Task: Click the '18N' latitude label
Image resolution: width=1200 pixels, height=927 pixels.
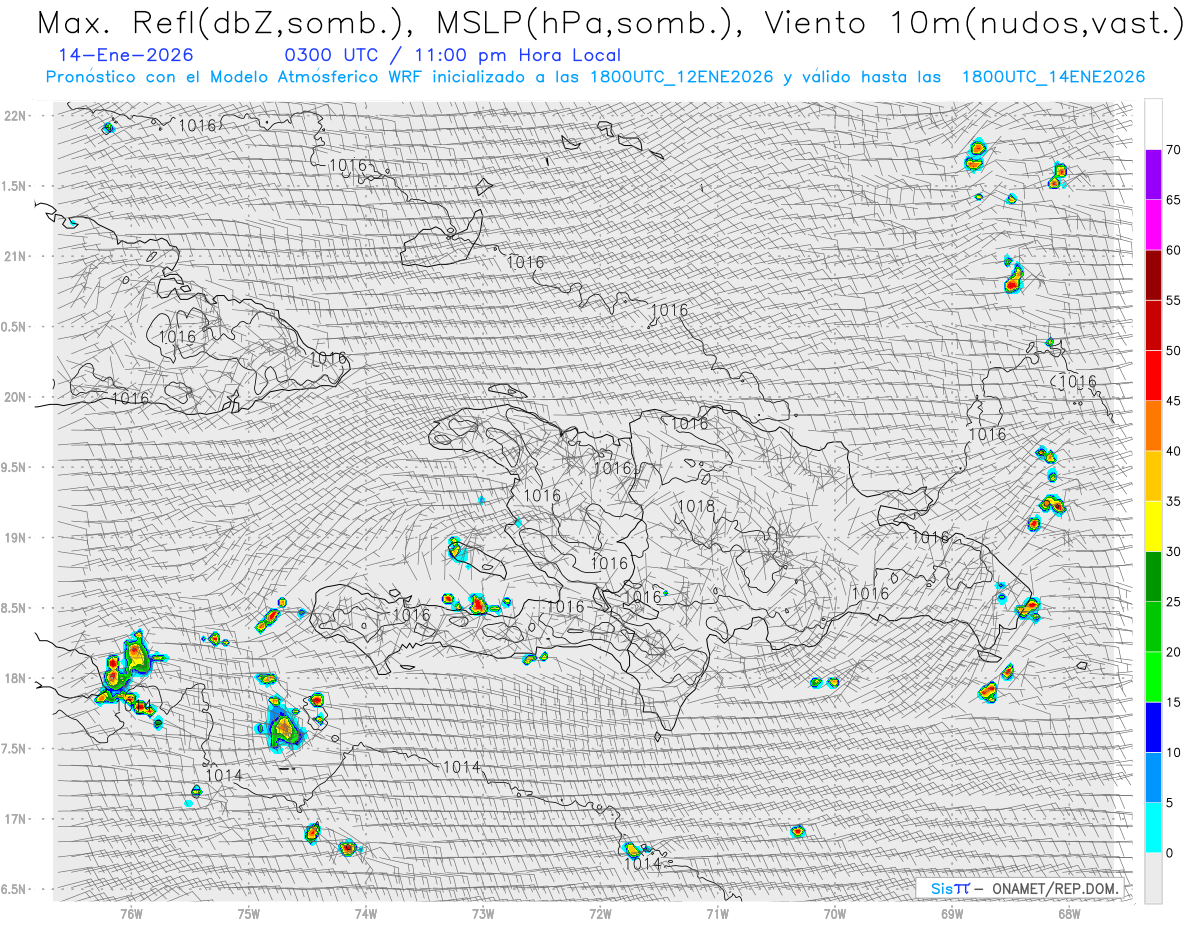Action: coord(16,678)
